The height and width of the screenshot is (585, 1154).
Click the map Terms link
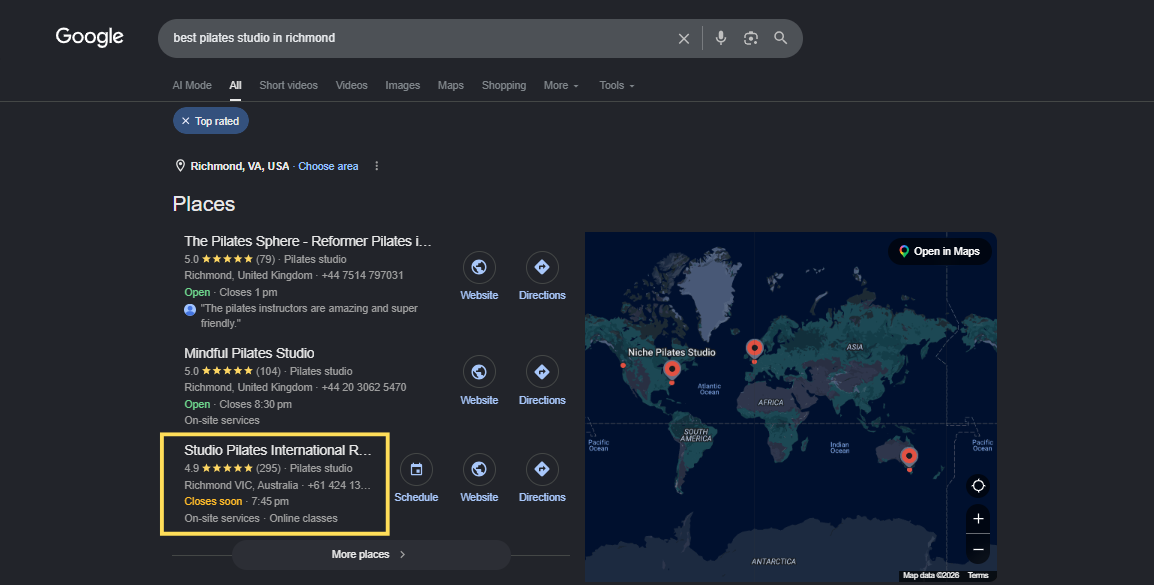[x=978, y=575]
